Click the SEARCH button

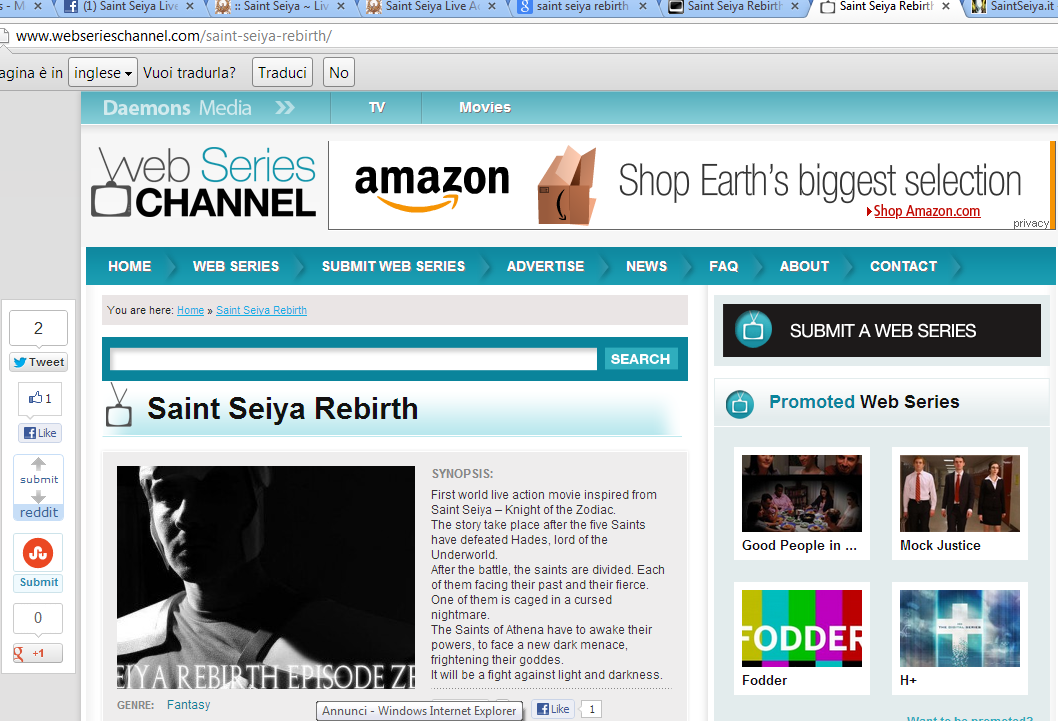point(640,359)
